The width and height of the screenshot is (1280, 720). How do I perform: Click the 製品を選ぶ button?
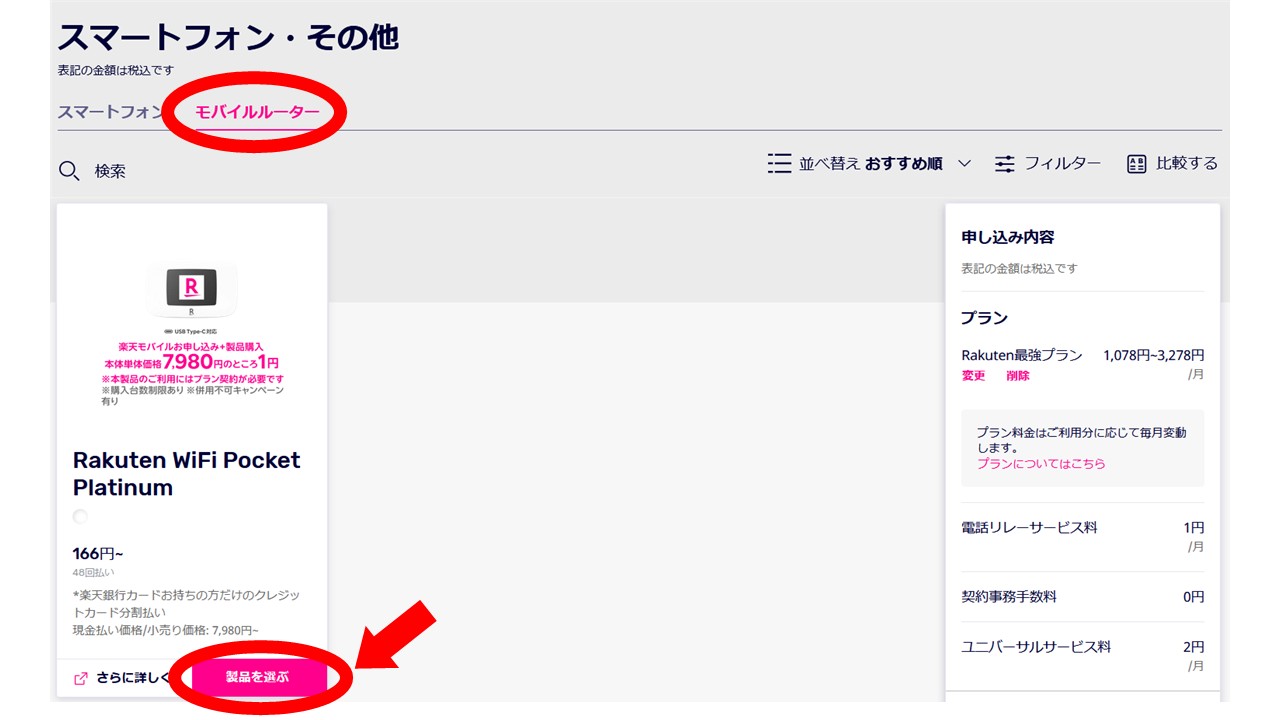(258, 677)
